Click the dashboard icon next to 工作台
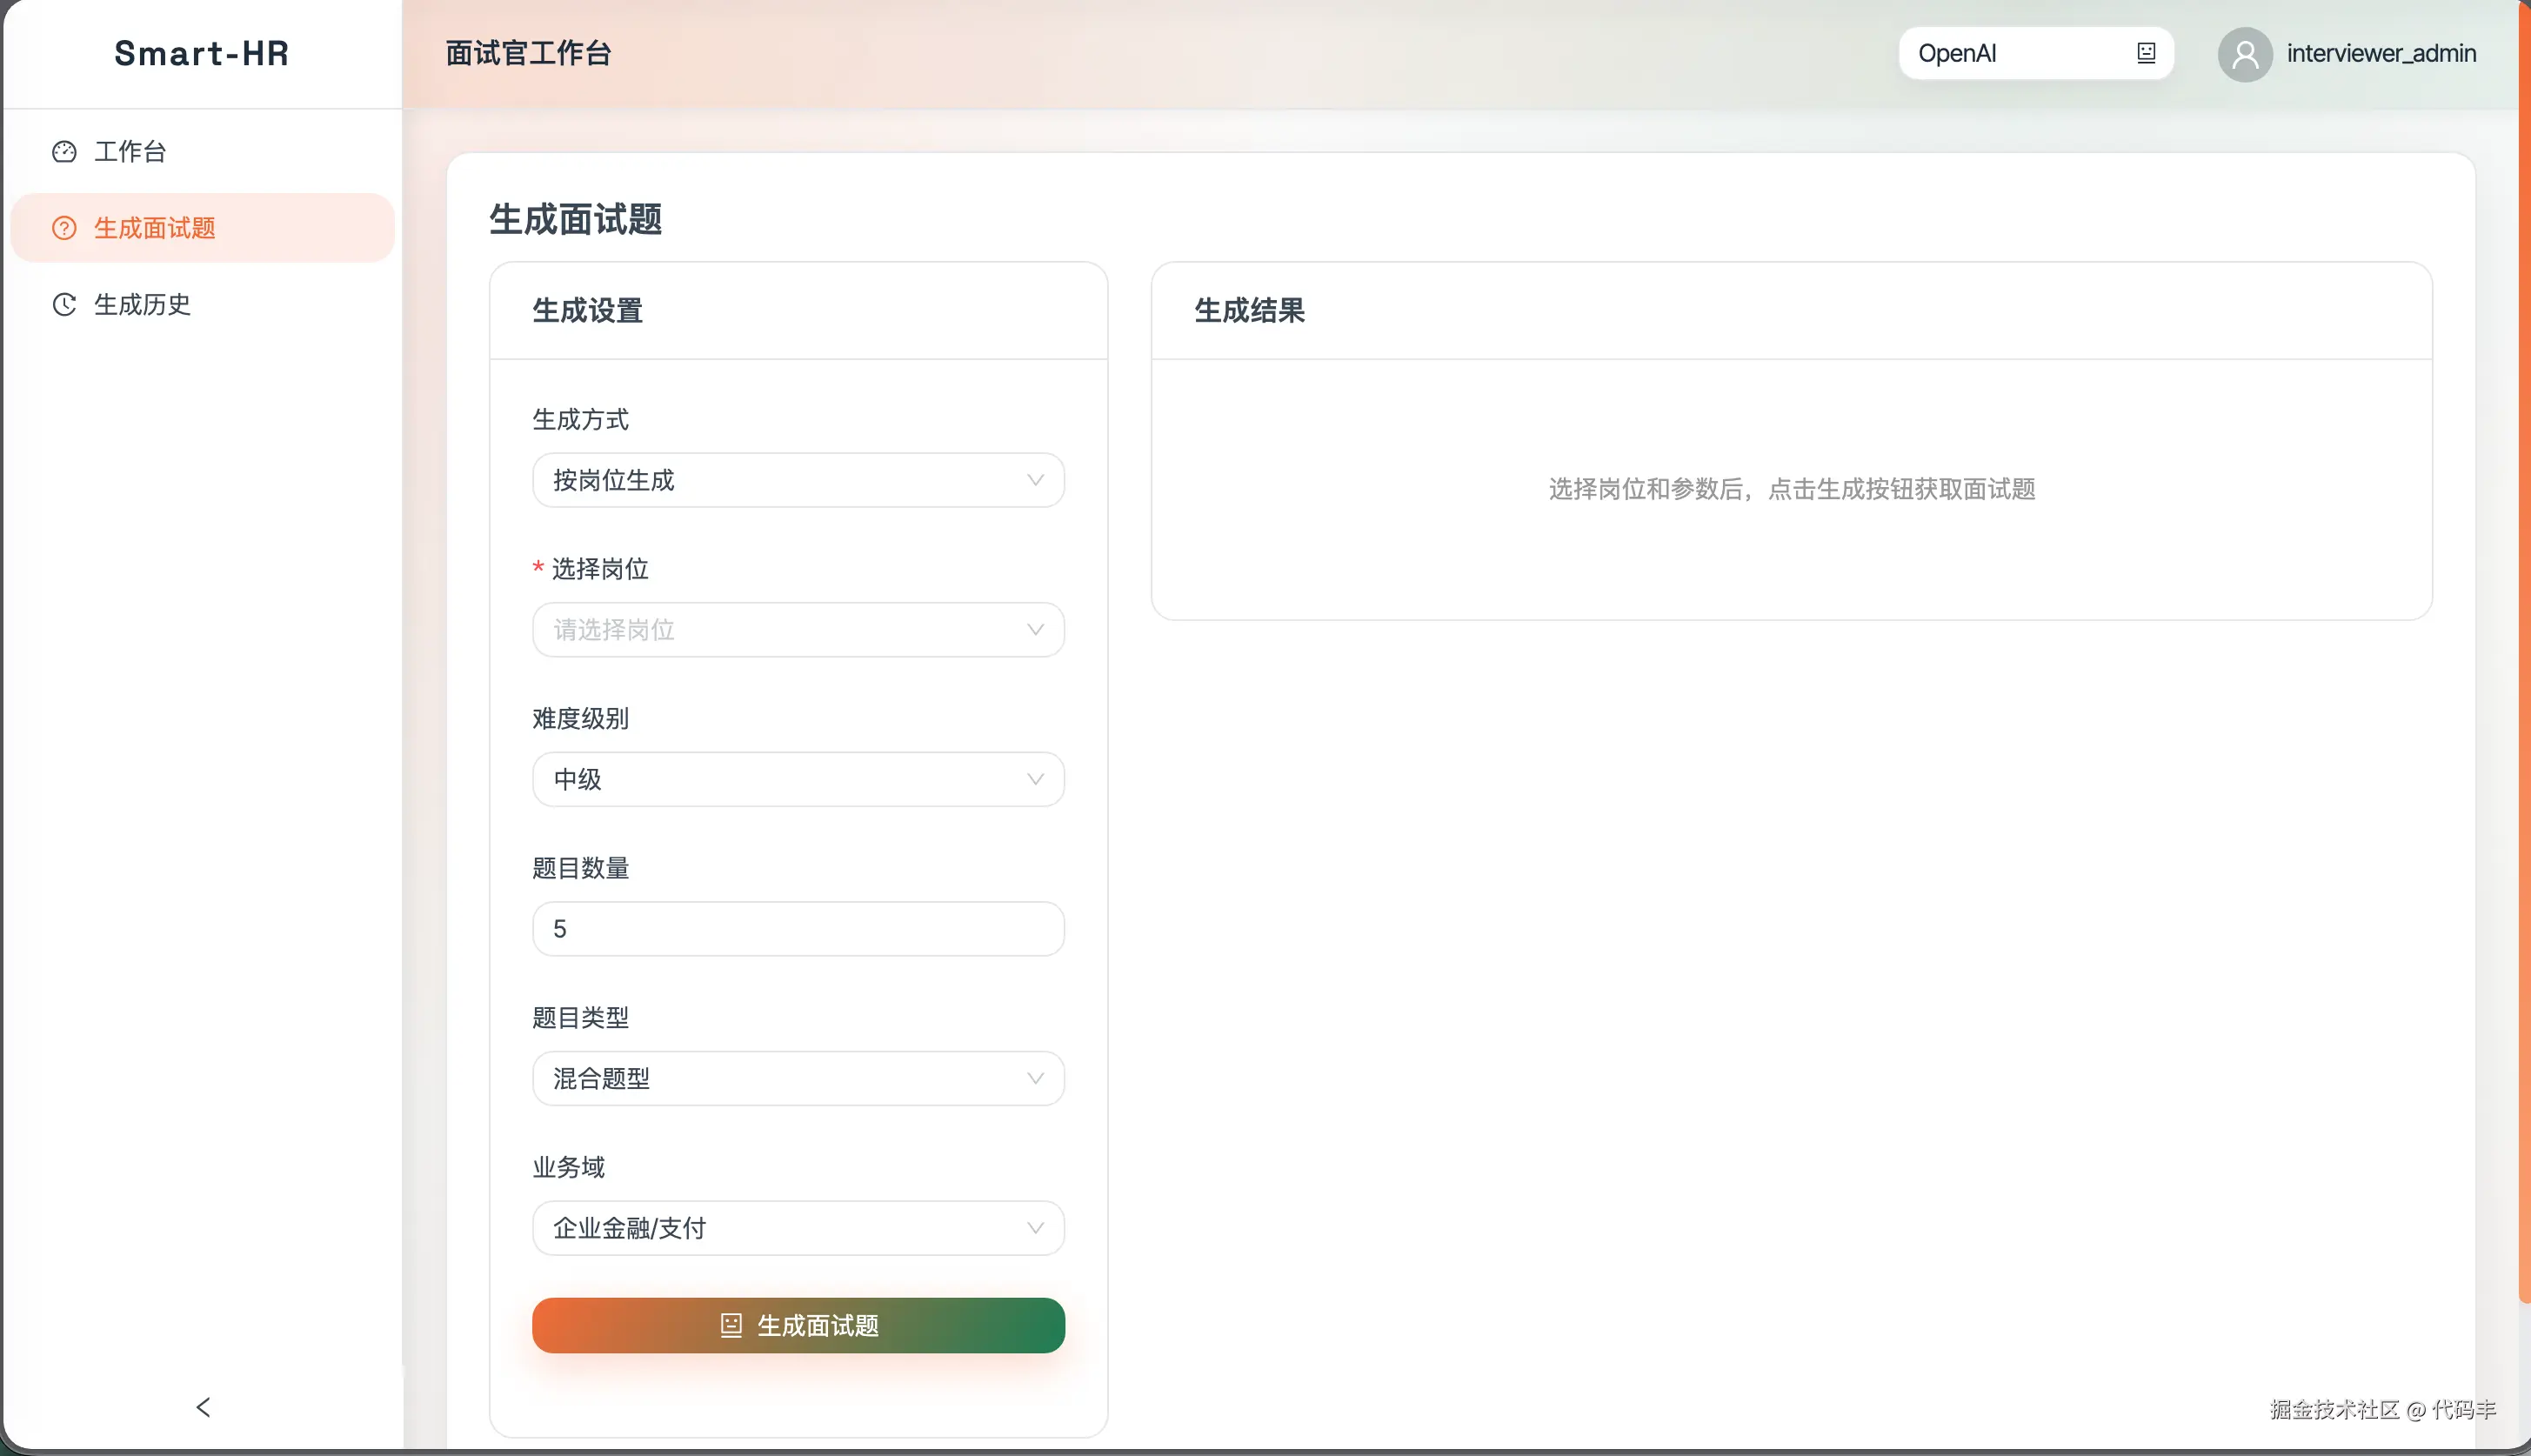 point(64,152)
